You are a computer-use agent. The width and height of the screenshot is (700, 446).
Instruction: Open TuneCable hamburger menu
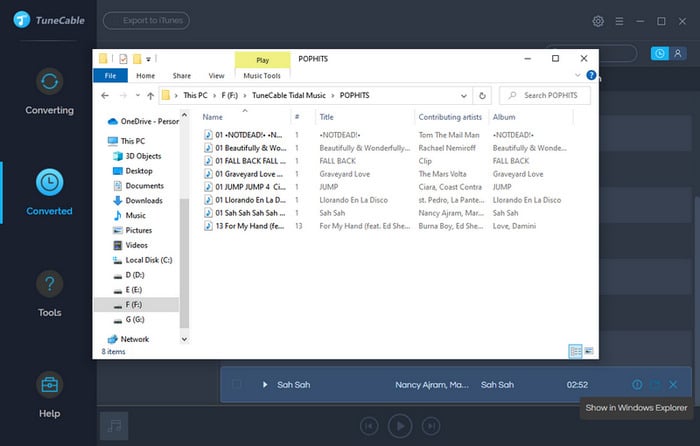pos(619,21)
